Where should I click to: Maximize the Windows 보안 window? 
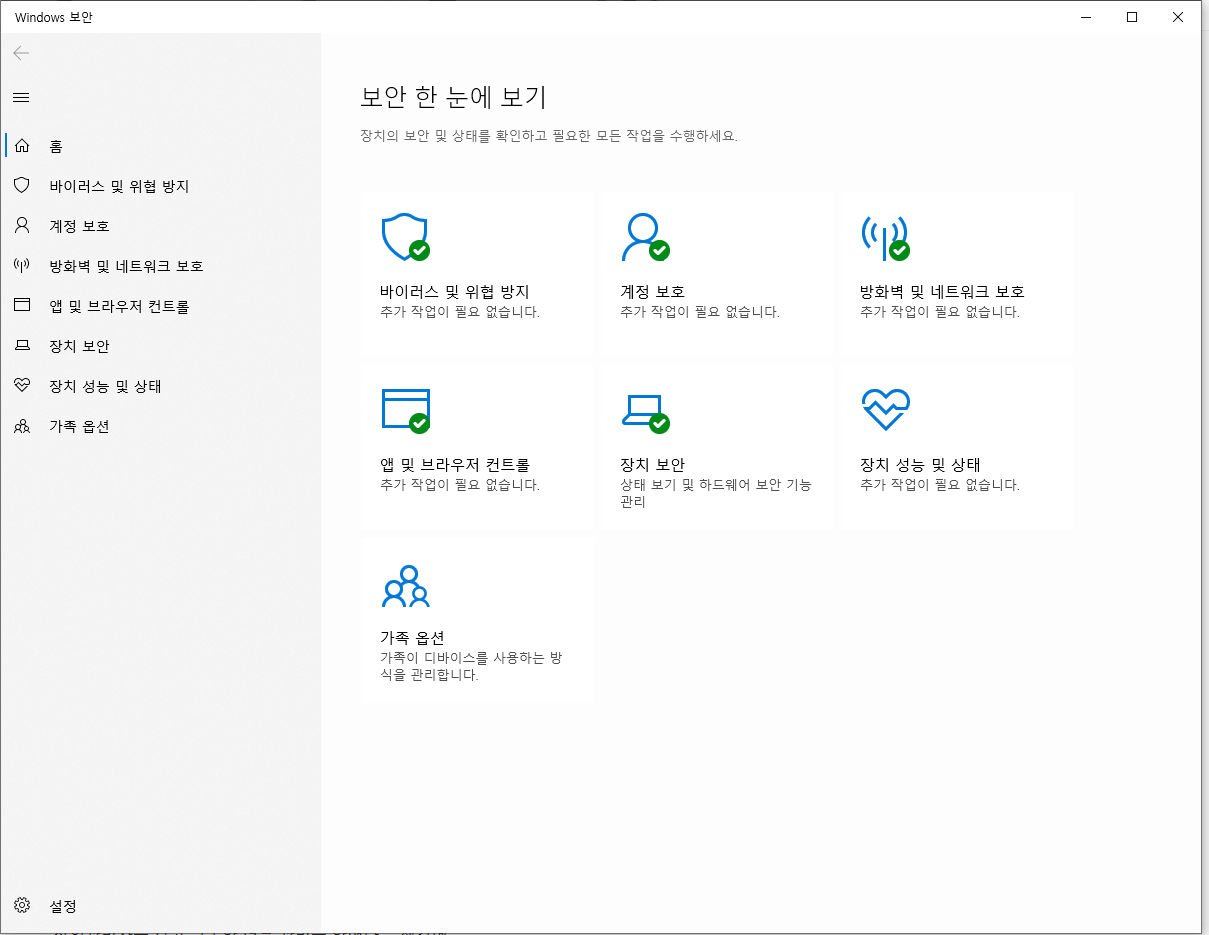pyautogui.click(x=1132, y=17)
